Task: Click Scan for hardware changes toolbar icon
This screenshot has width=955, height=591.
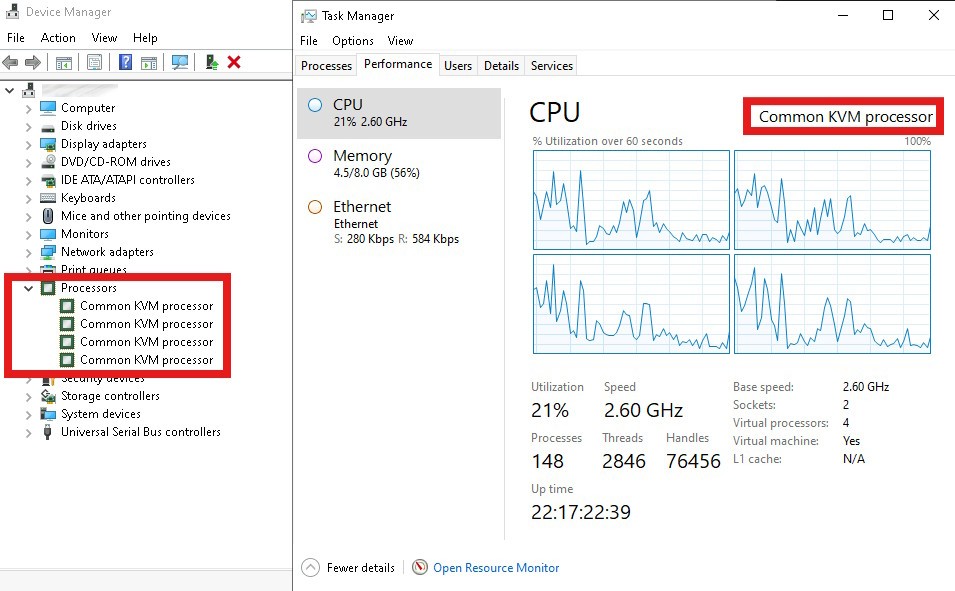Action: [180, 62]
